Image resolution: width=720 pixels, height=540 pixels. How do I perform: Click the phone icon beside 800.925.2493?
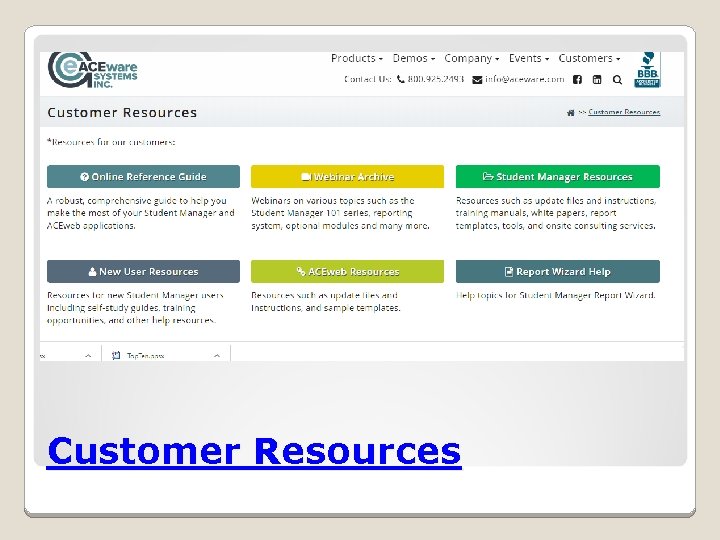pos(400,79)
